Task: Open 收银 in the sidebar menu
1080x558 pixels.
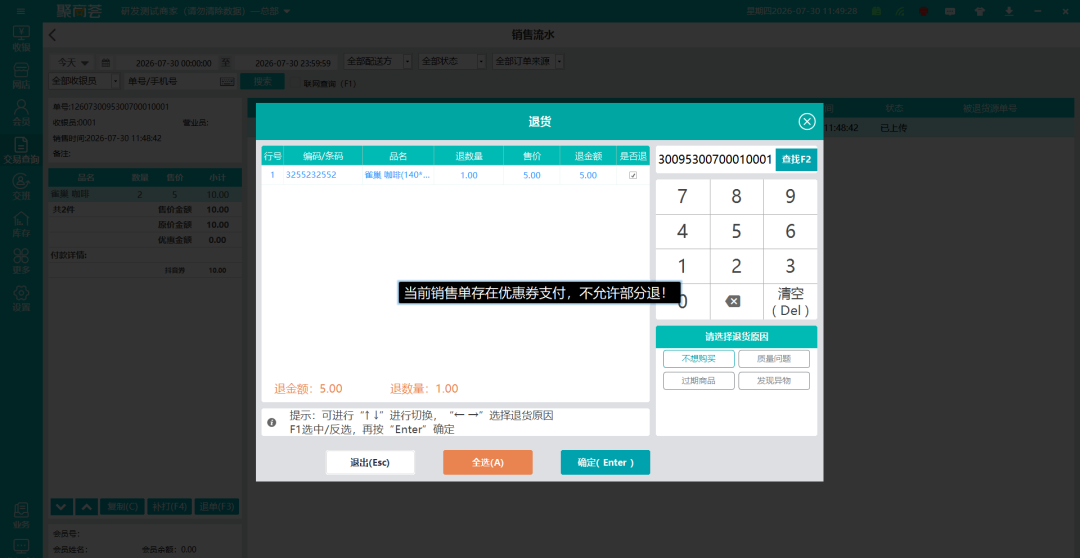Action: click(21, 38)
